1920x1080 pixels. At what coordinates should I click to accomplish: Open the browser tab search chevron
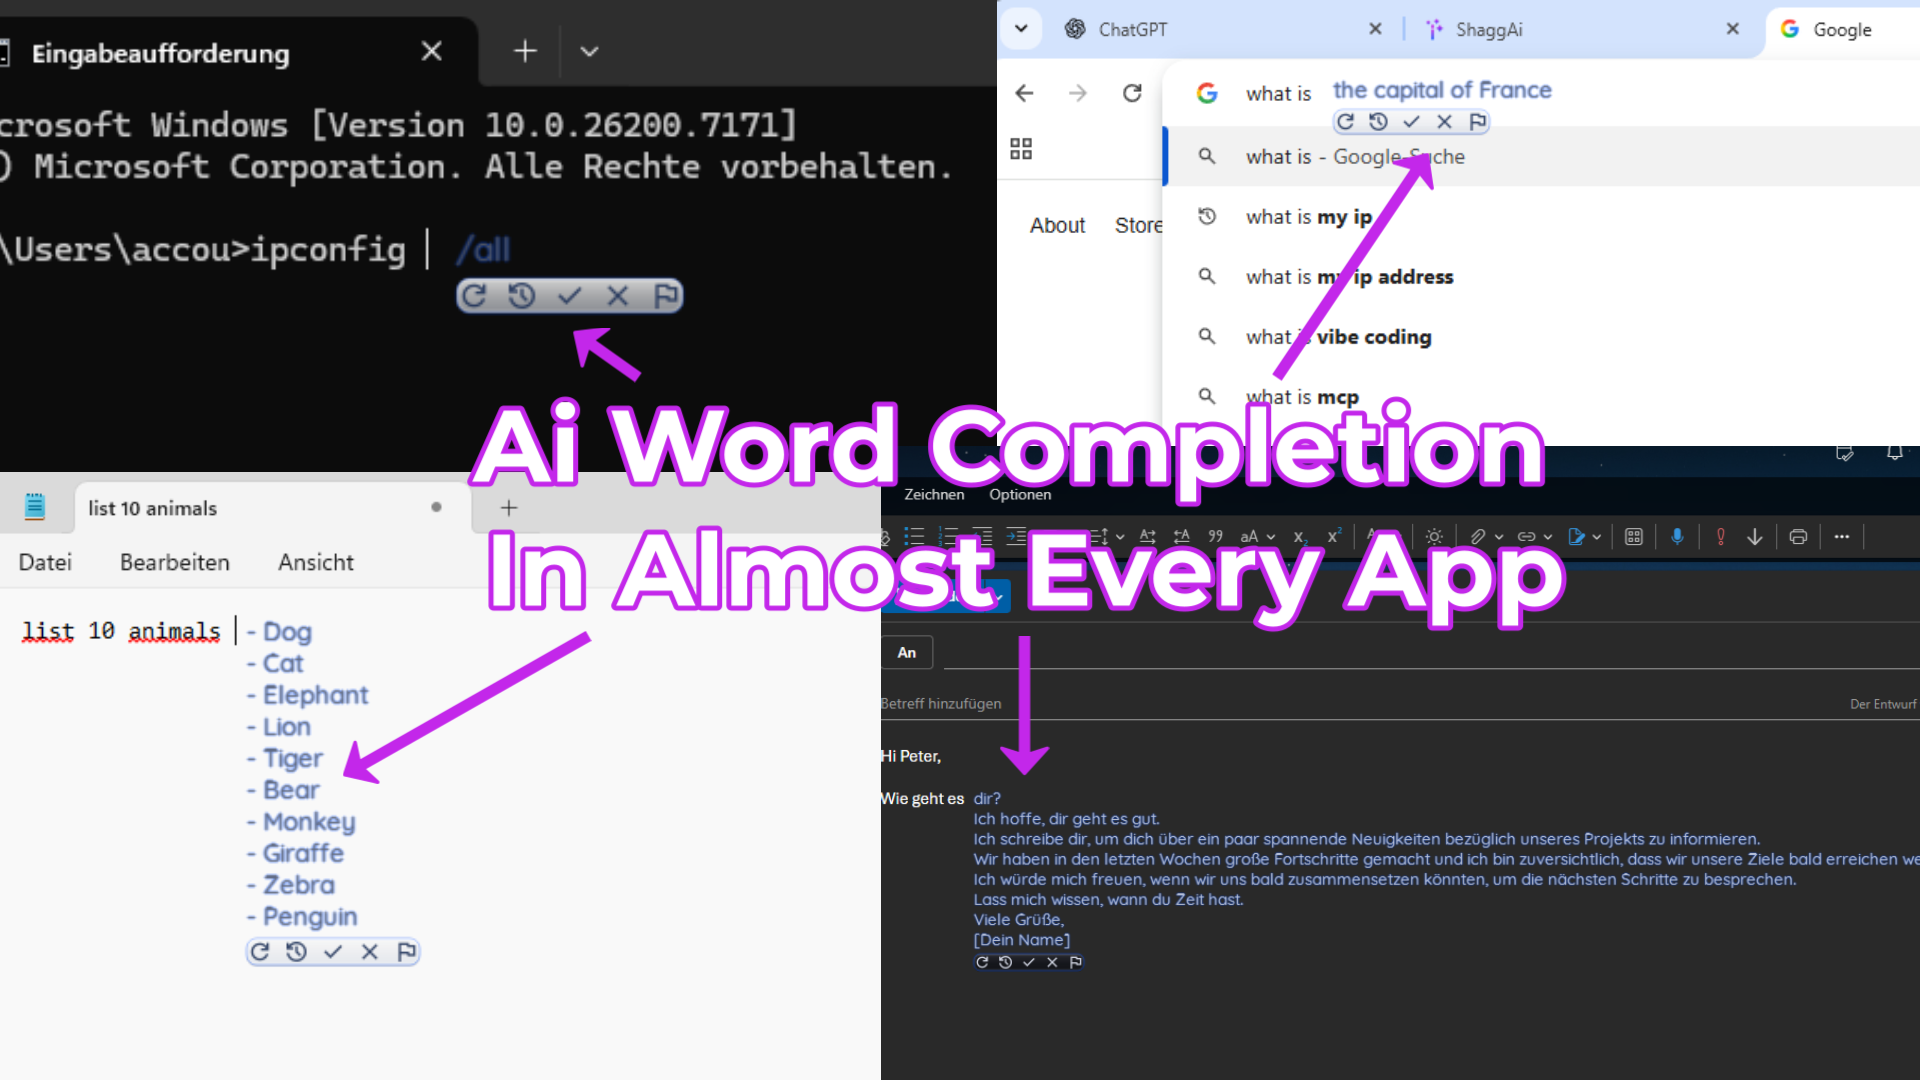(x=1021, y=28)
